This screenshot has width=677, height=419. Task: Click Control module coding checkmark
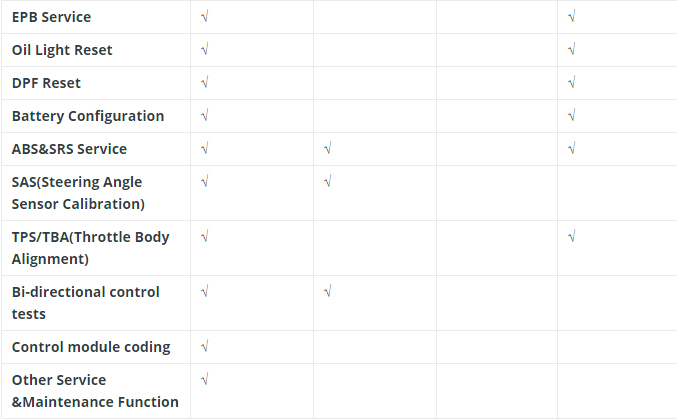(205, 346)
